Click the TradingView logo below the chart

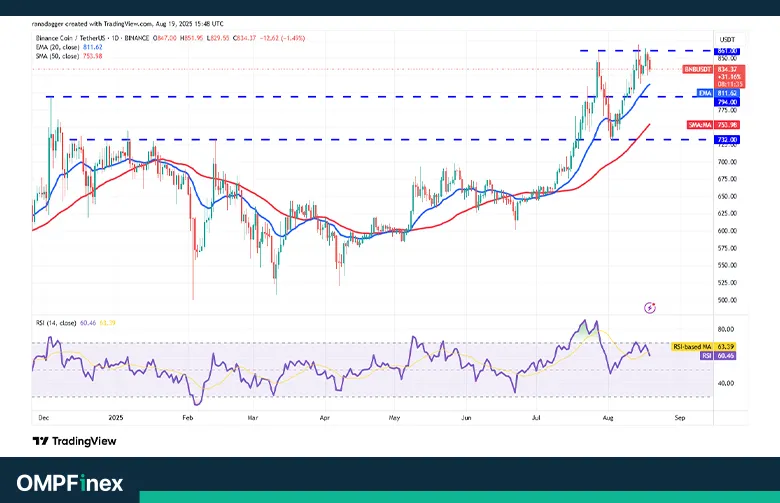pos(75,441)
